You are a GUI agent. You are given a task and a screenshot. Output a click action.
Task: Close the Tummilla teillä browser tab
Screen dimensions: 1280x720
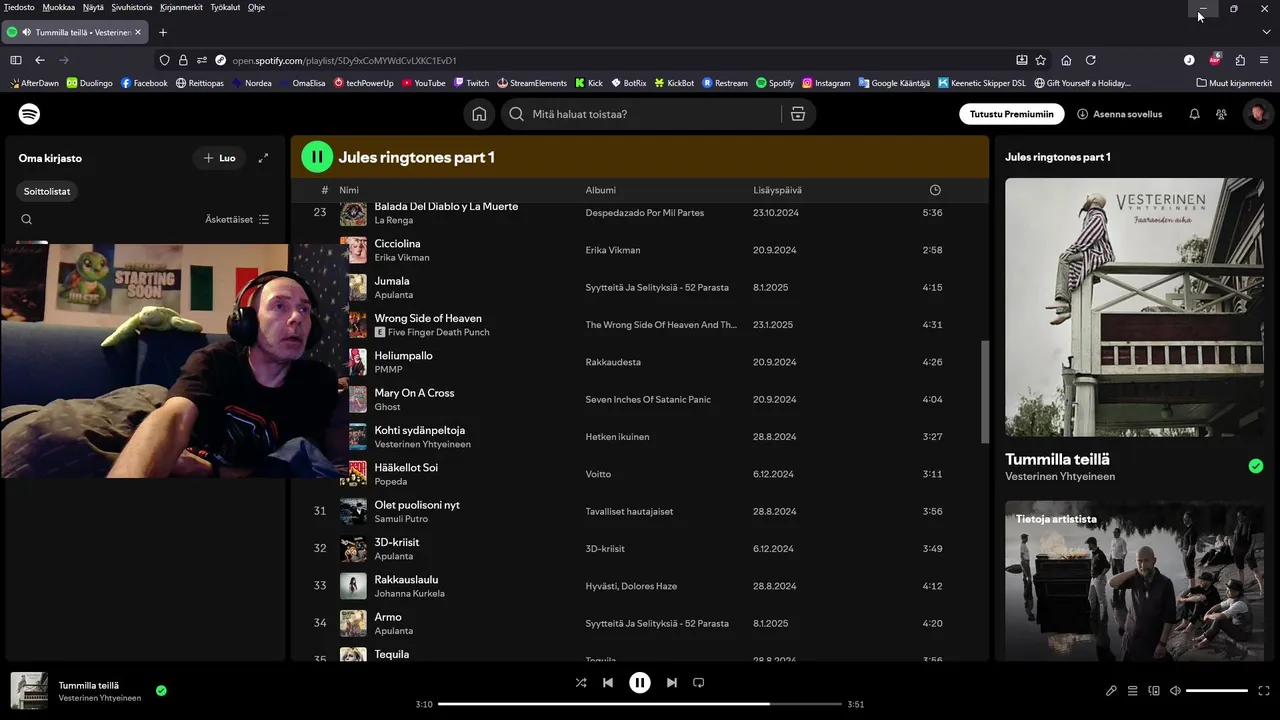pyautogui.click(x=138, y=32)
